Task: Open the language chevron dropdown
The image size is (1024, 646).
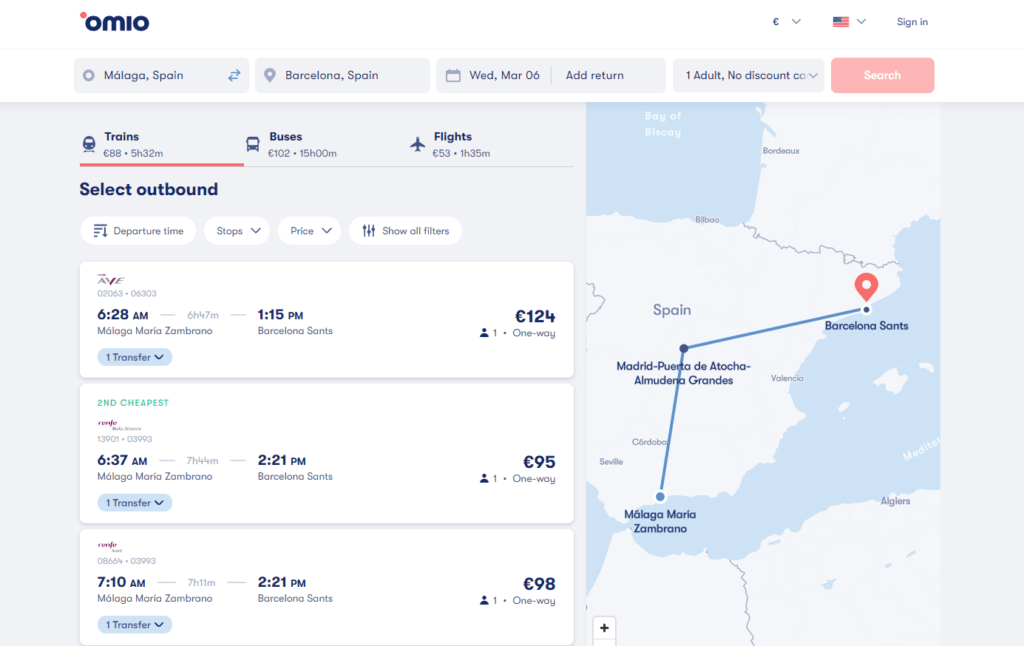Action: (861, 22)
